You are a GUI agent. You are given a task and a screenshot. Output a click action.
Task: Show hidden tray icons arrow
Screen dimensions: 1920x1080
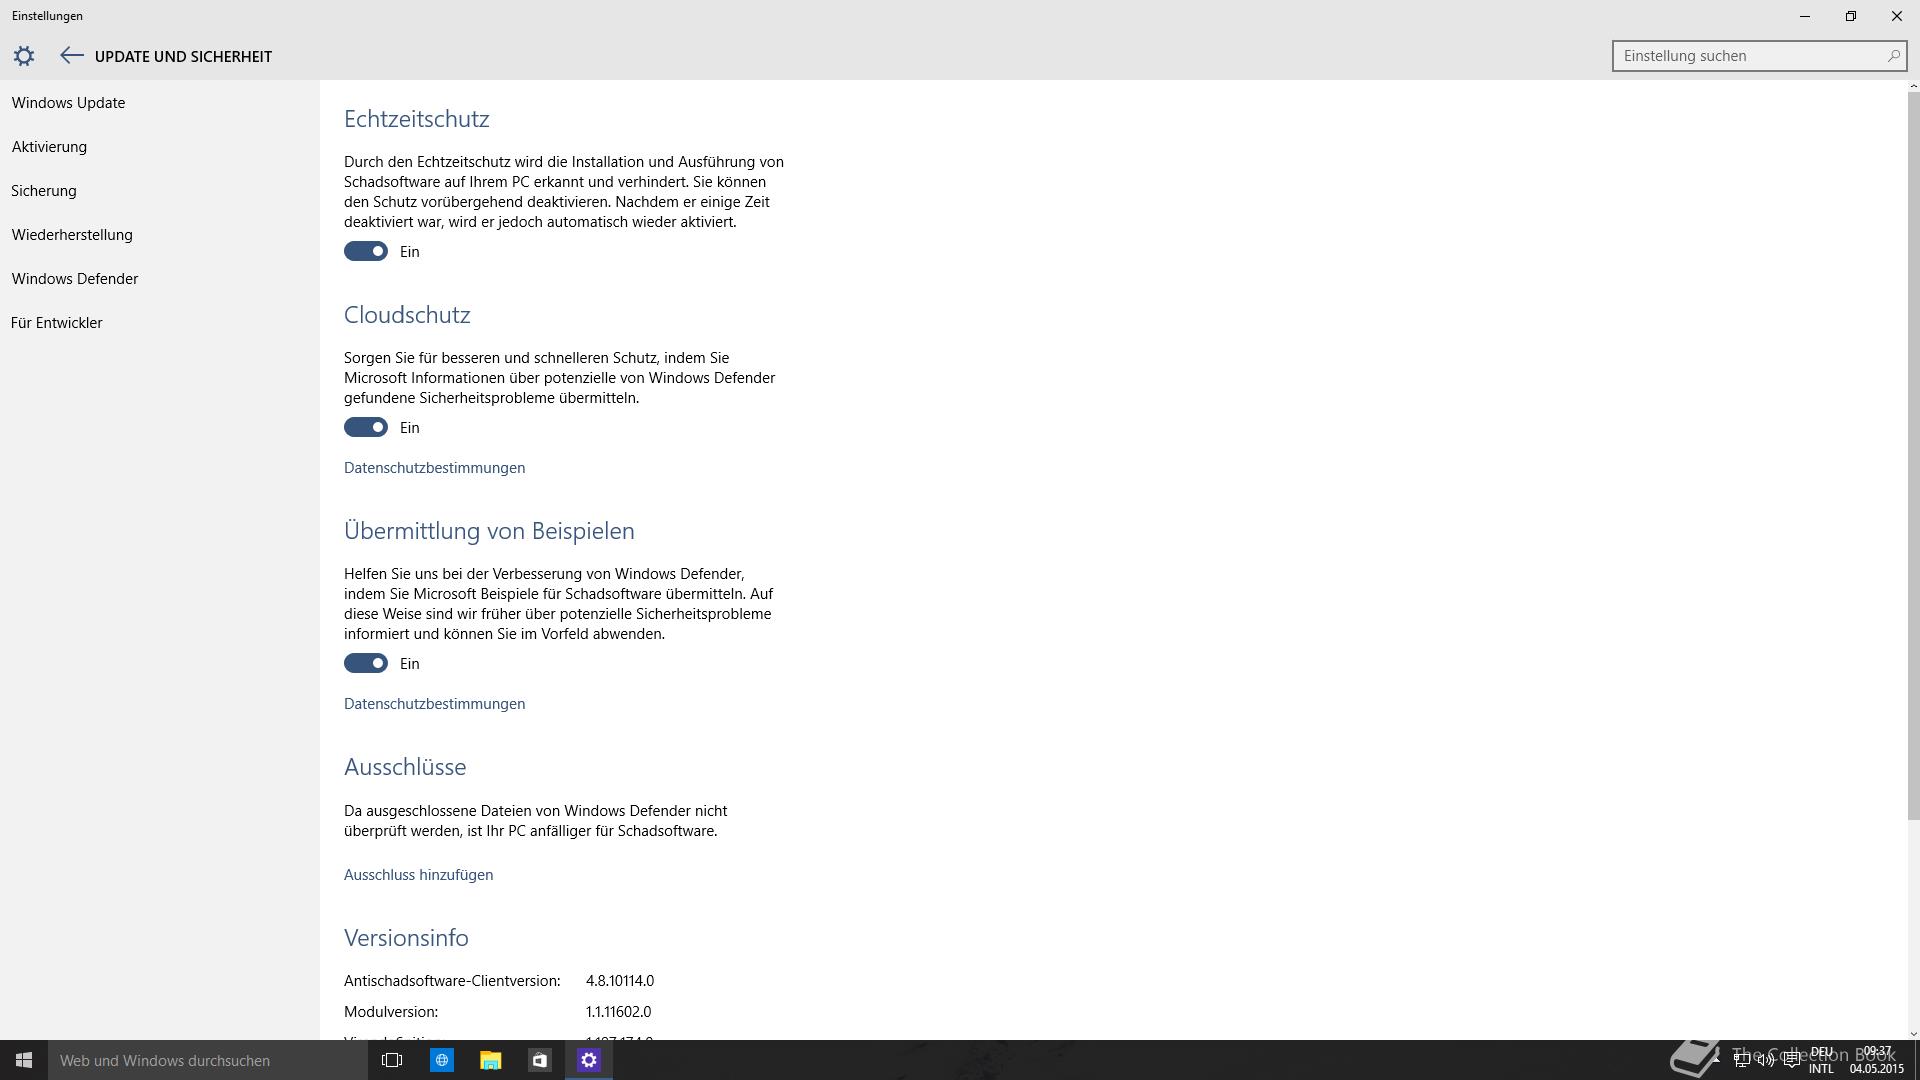(1717, 1060)
